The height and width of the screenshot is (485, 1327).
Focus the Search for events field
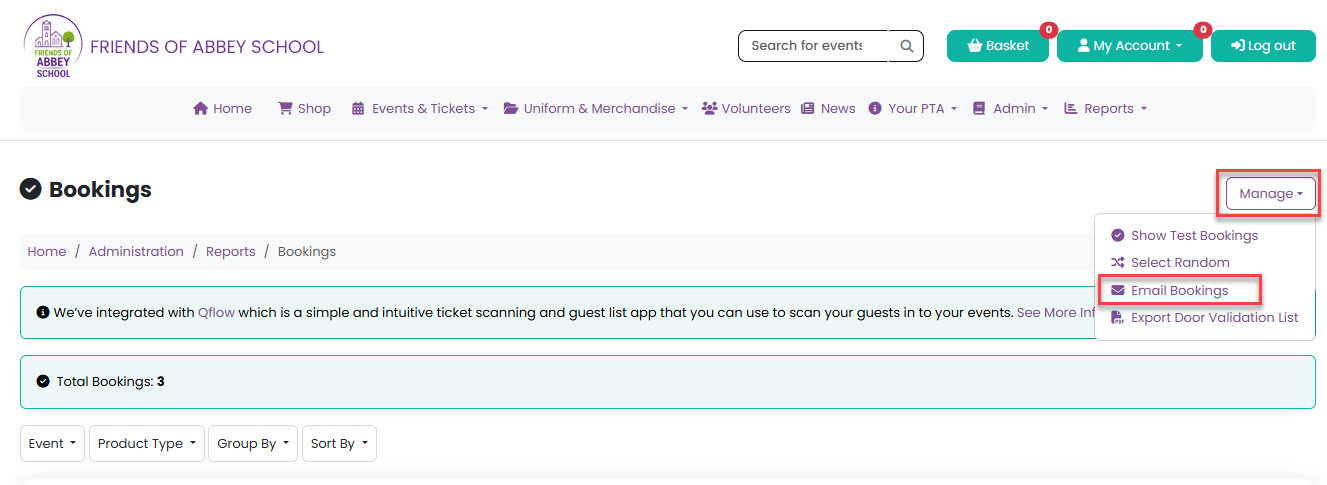coord(813,46)
